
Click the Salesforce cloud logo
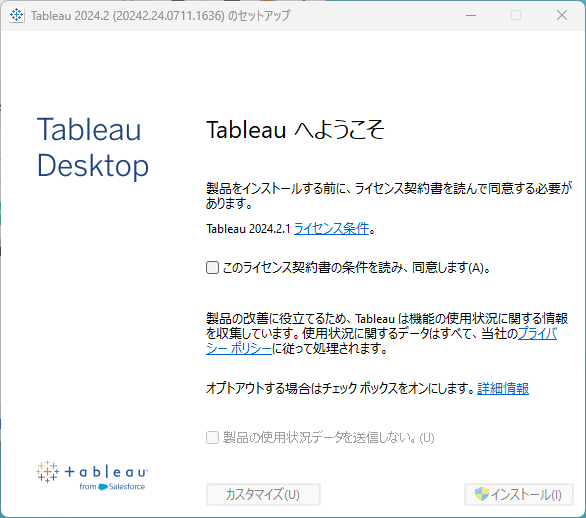(x=103, y=487)
